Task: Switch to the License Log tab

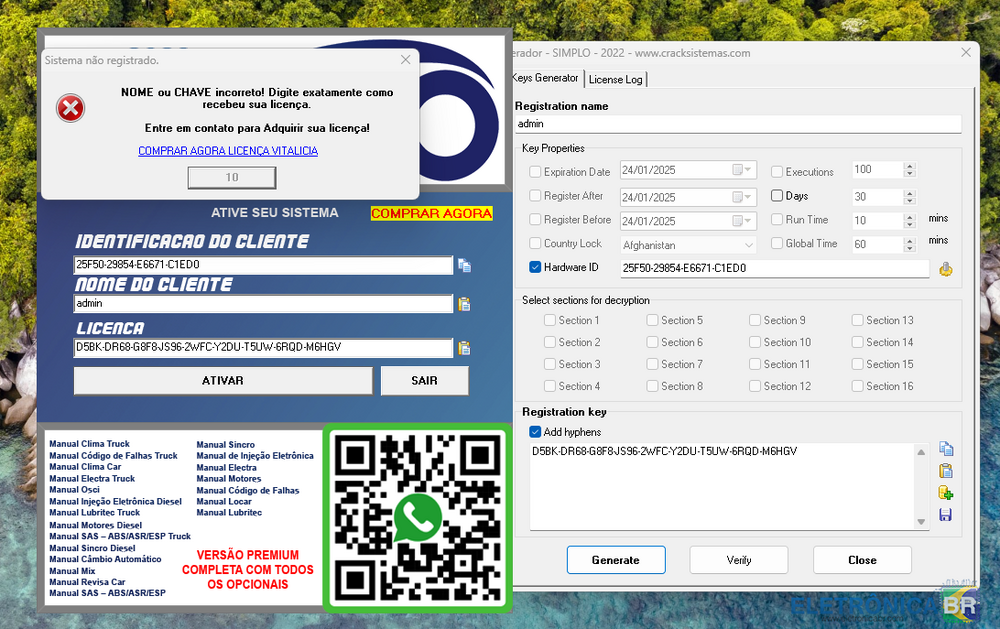Action: coord(615,79)
